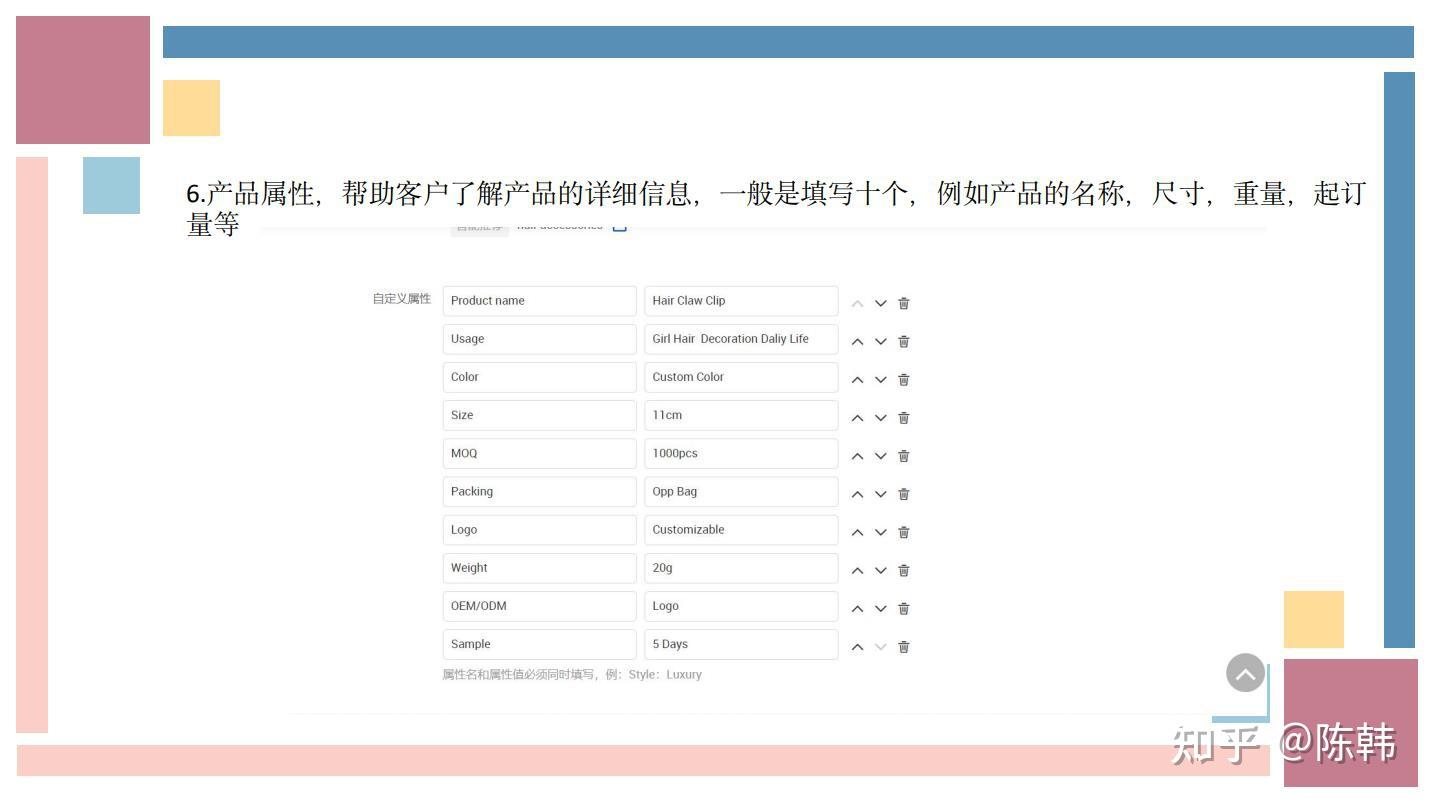Delete the Weight attribute row
1434x803 pixels.
904,570
